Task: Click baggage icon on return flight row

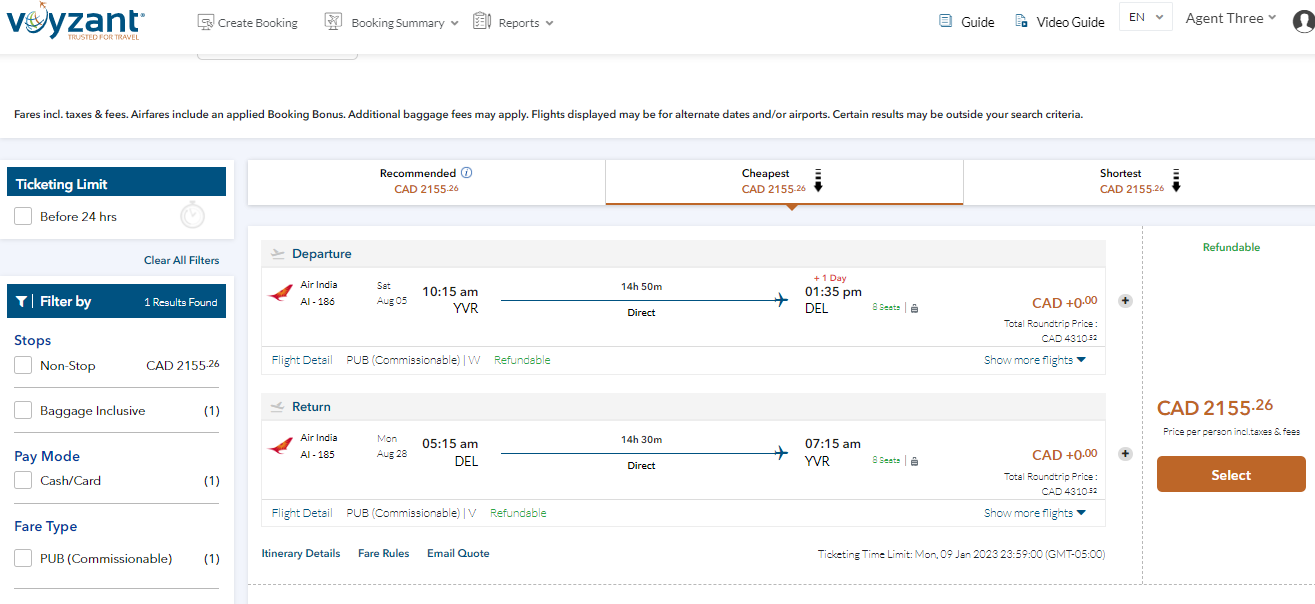Action: click(x=914, y=461)
